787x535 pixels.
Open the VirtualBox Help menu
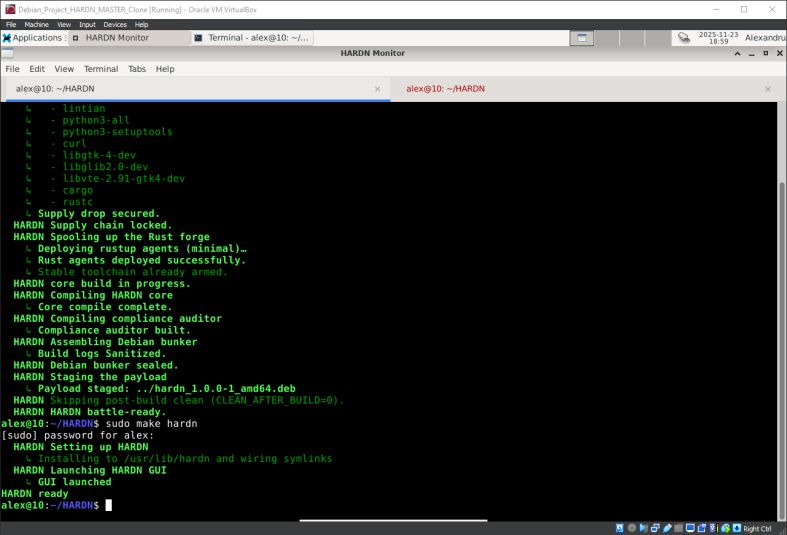(142, 24)
